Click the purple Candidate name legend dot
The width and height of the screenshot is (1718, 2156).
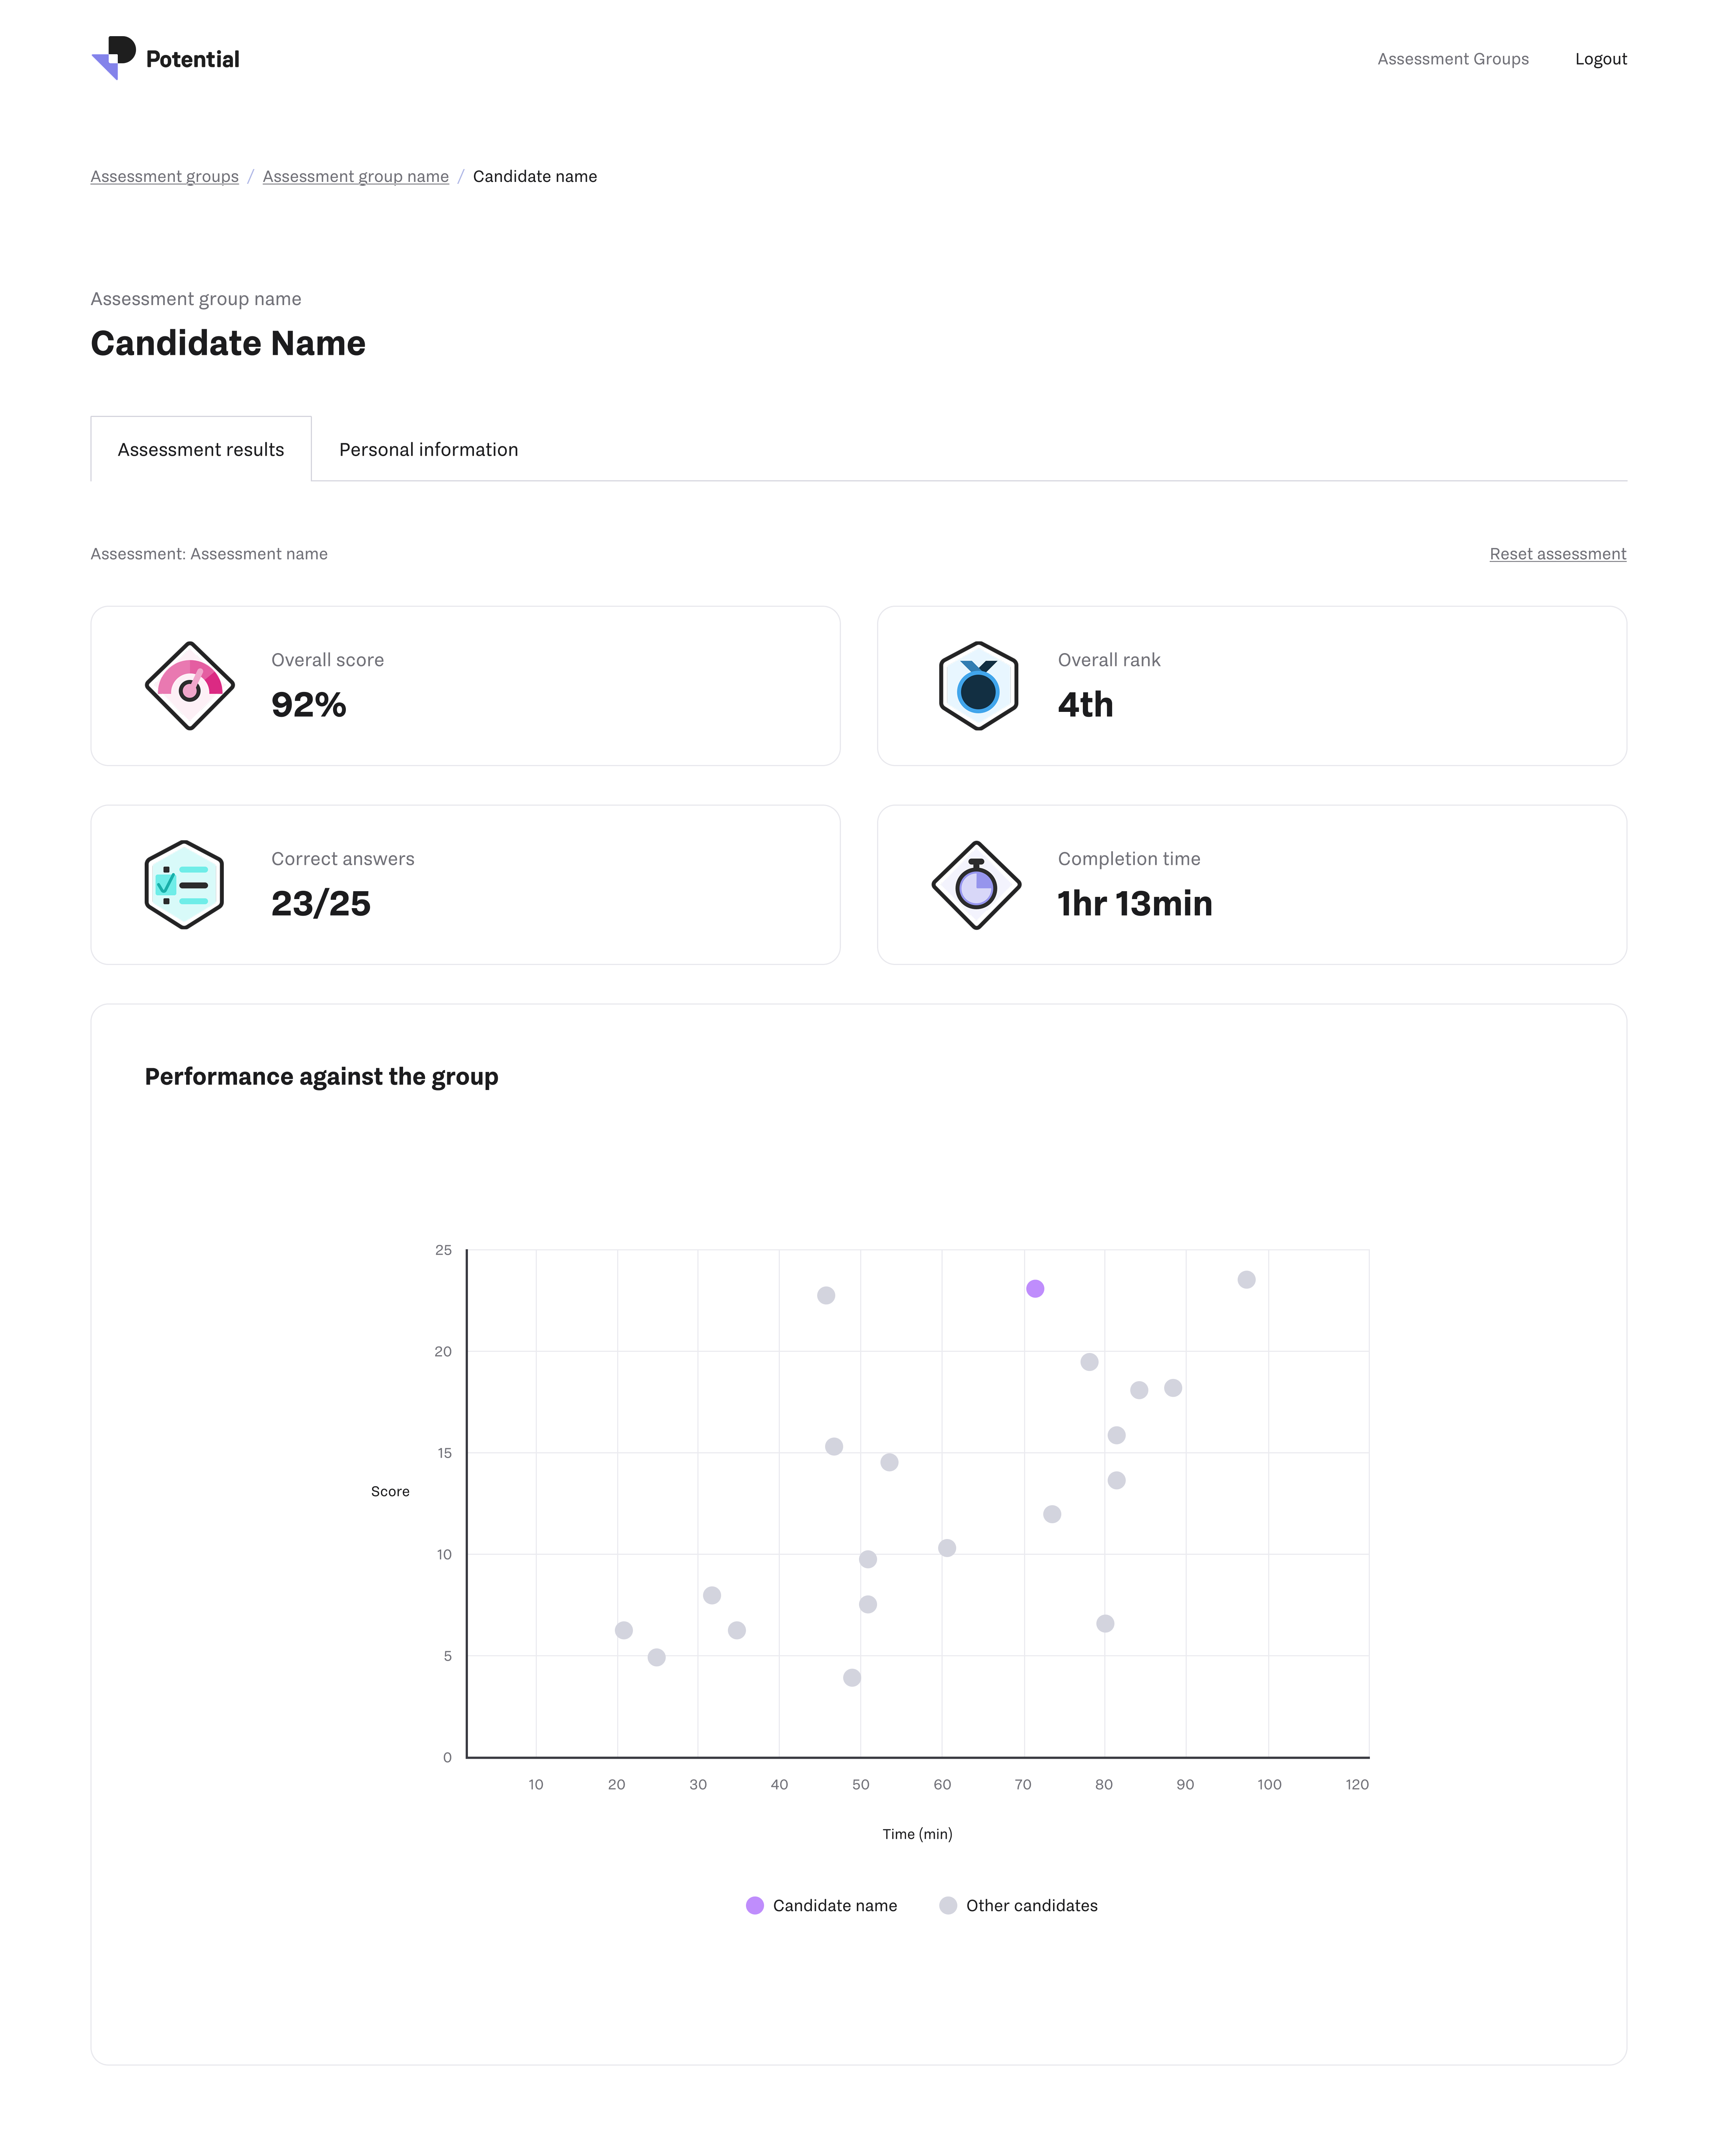755,1906
